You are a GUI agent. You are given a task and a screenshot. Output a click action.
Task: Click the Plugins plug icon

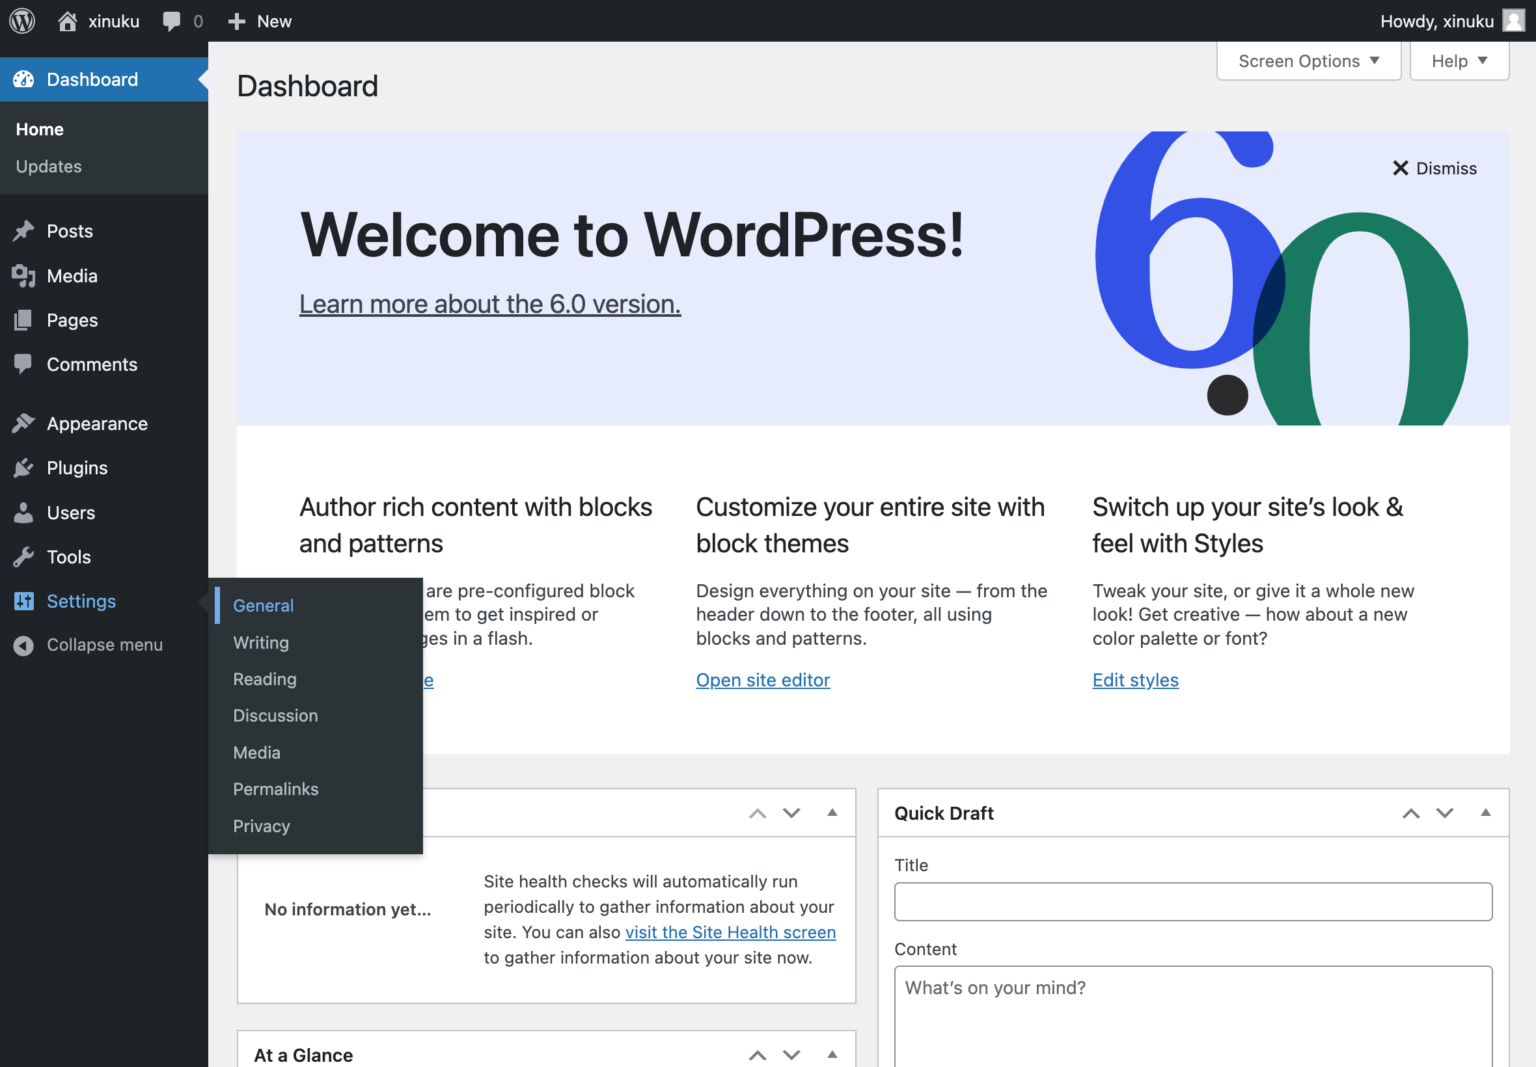pos(23,467)
